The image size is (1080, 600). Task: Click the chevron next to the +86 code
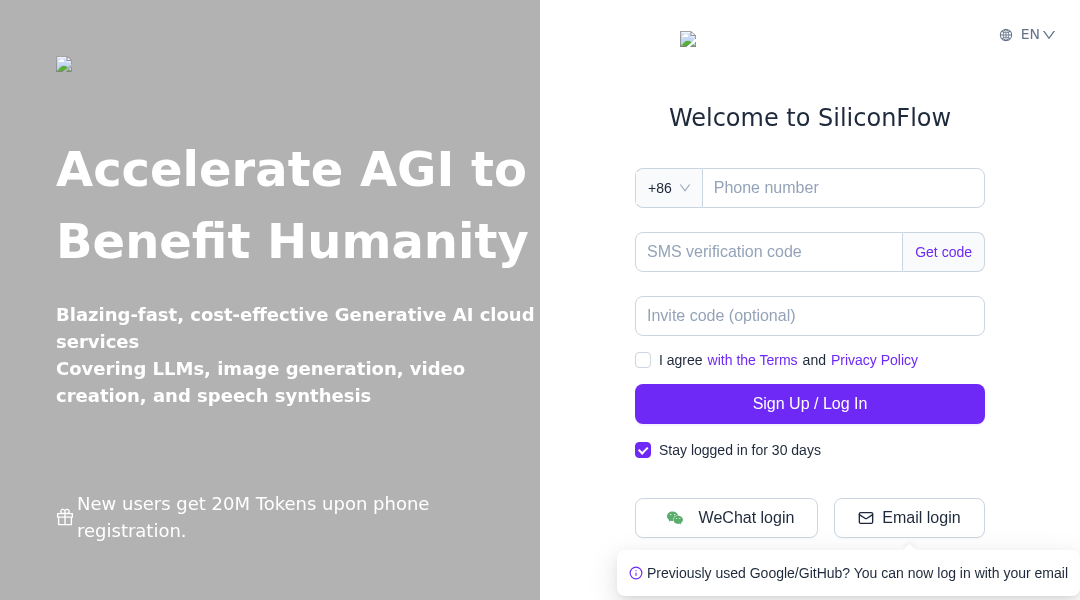point(687,187)
